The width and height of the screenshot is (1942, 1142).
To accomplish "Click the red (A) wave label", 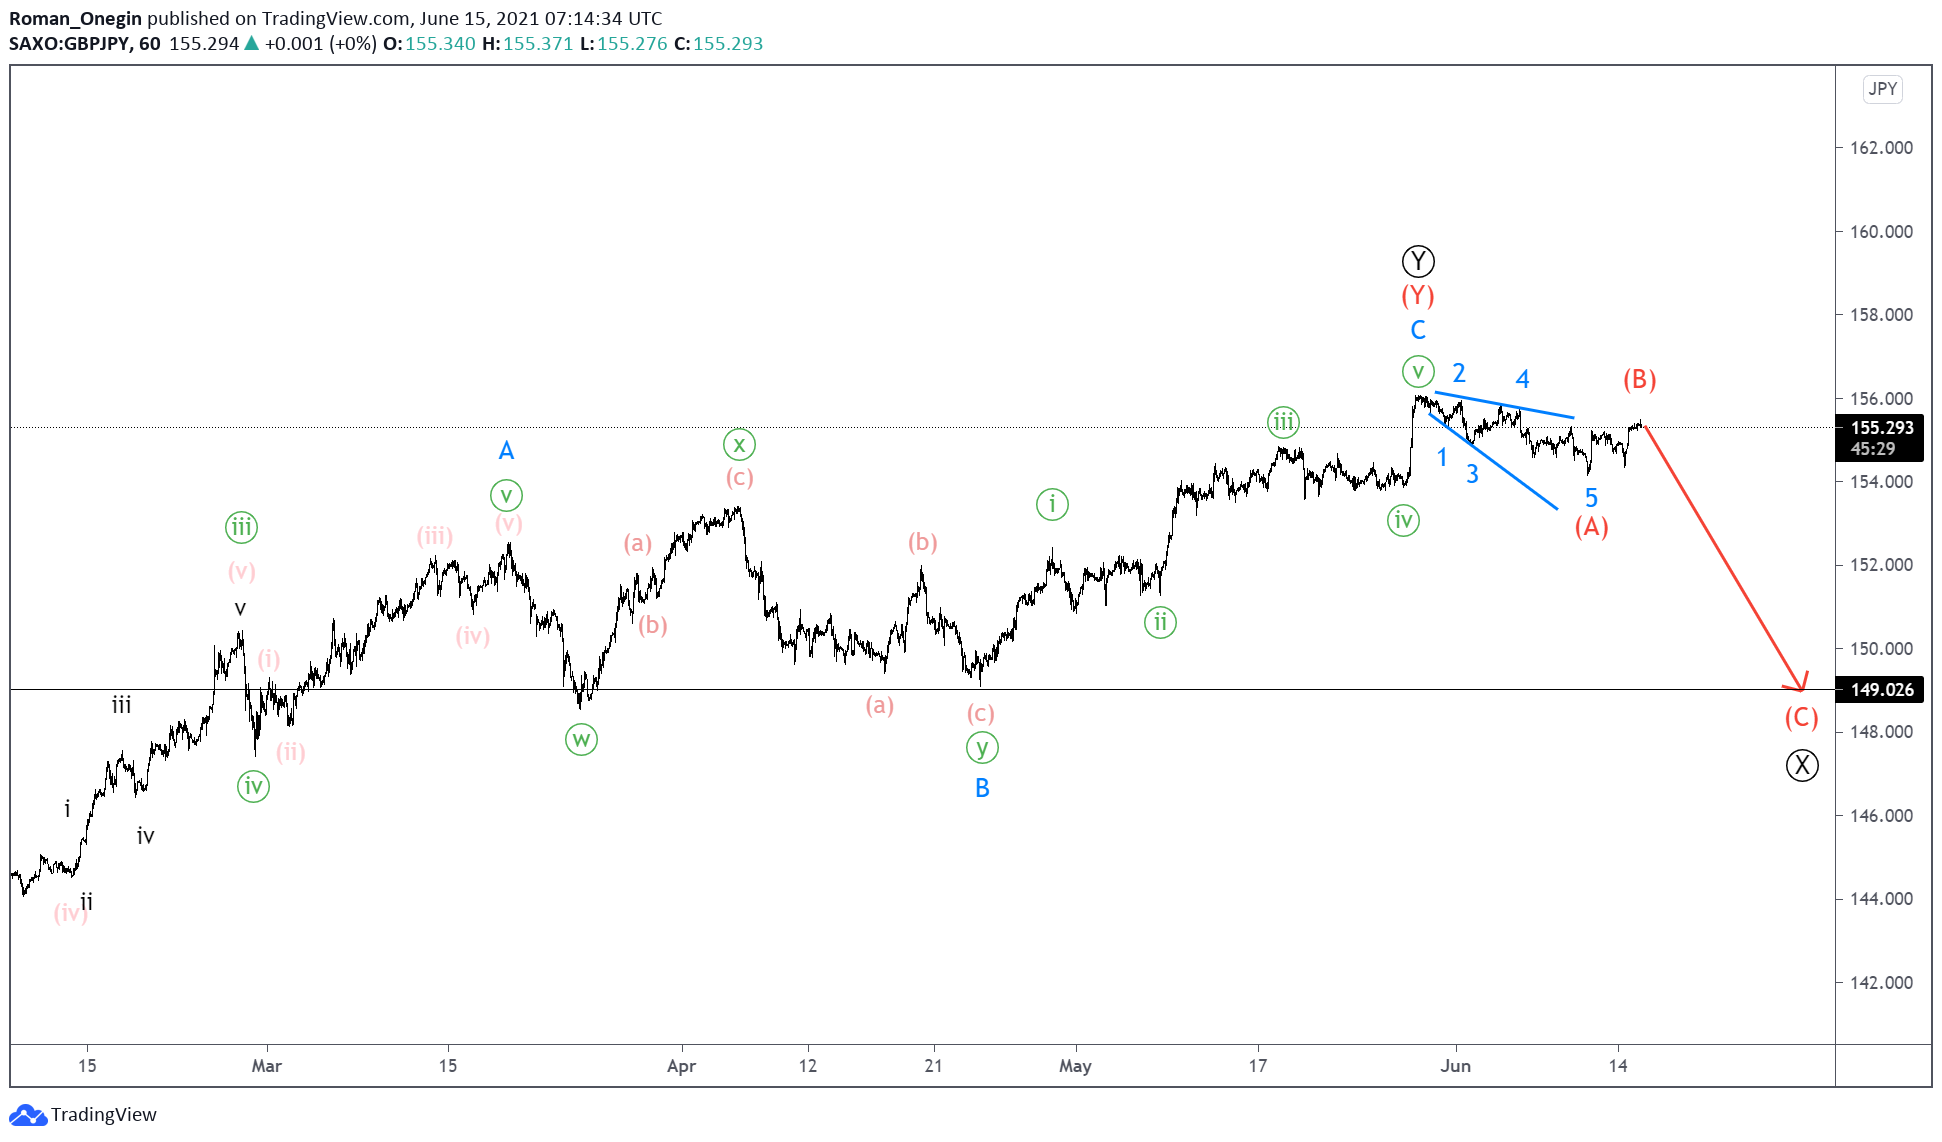I will 1591,526.
